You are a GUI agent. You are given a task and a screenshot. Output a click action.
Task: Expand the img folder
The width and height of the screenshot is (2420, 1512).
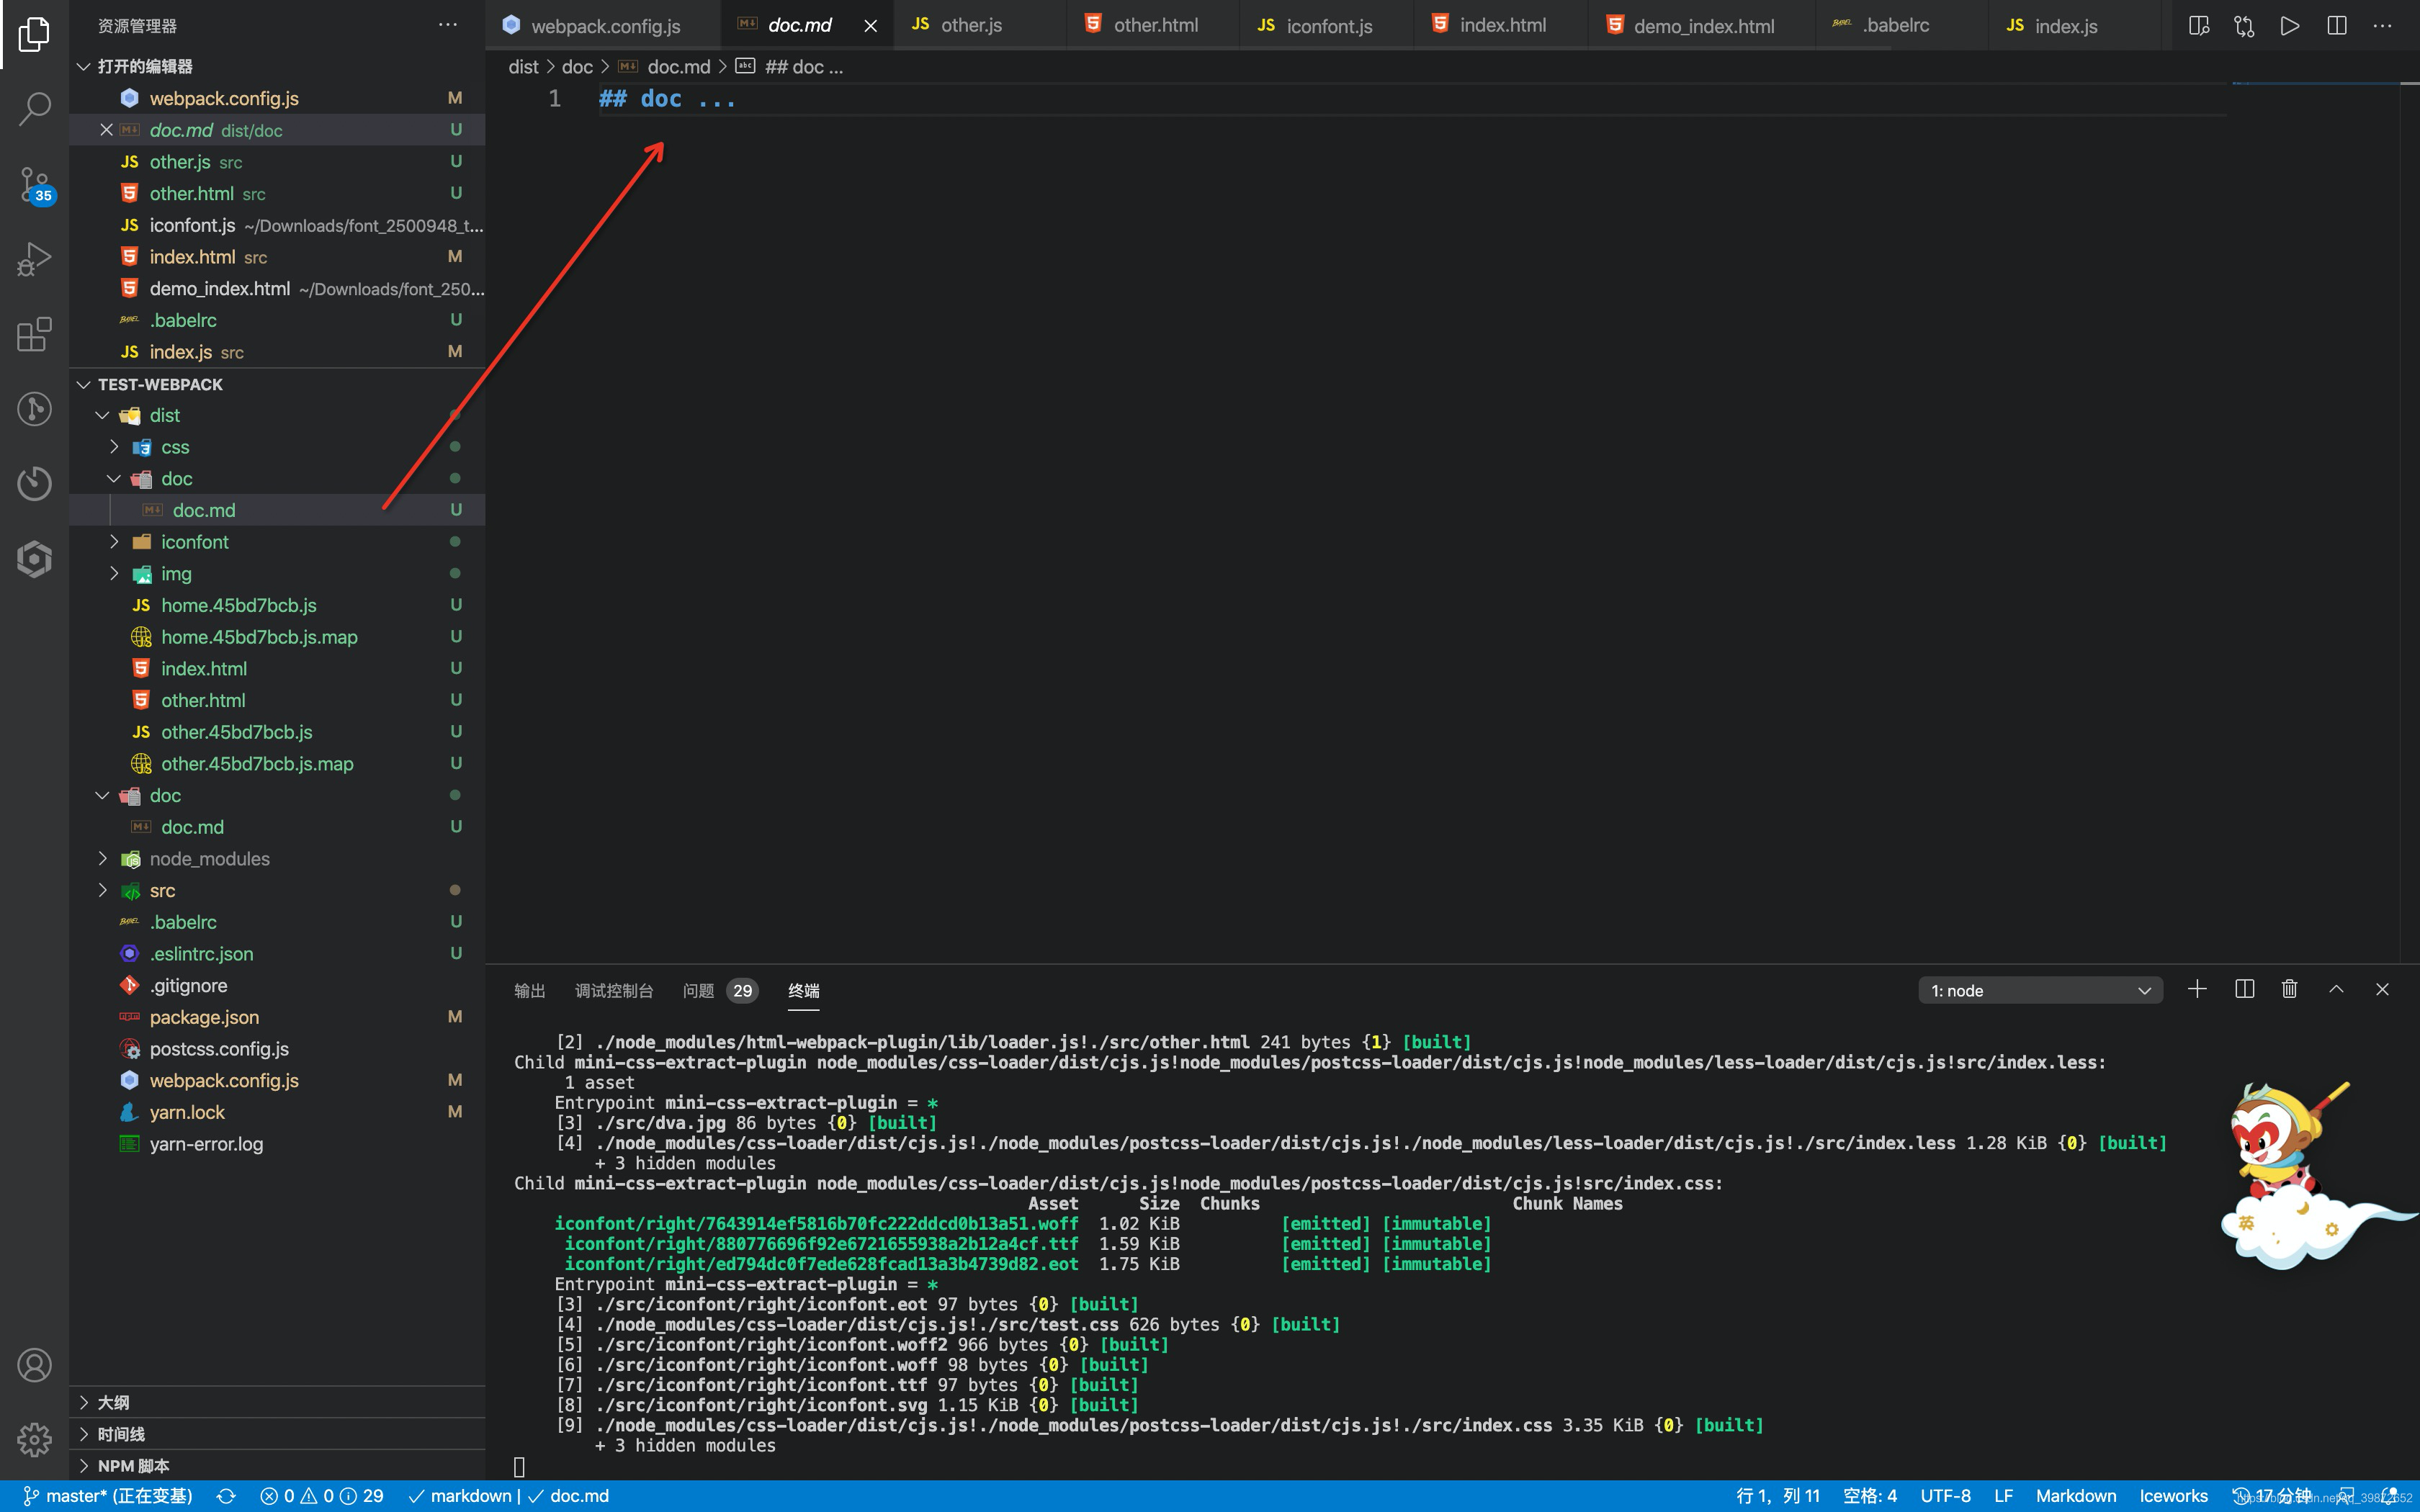[x=114, y=574]
